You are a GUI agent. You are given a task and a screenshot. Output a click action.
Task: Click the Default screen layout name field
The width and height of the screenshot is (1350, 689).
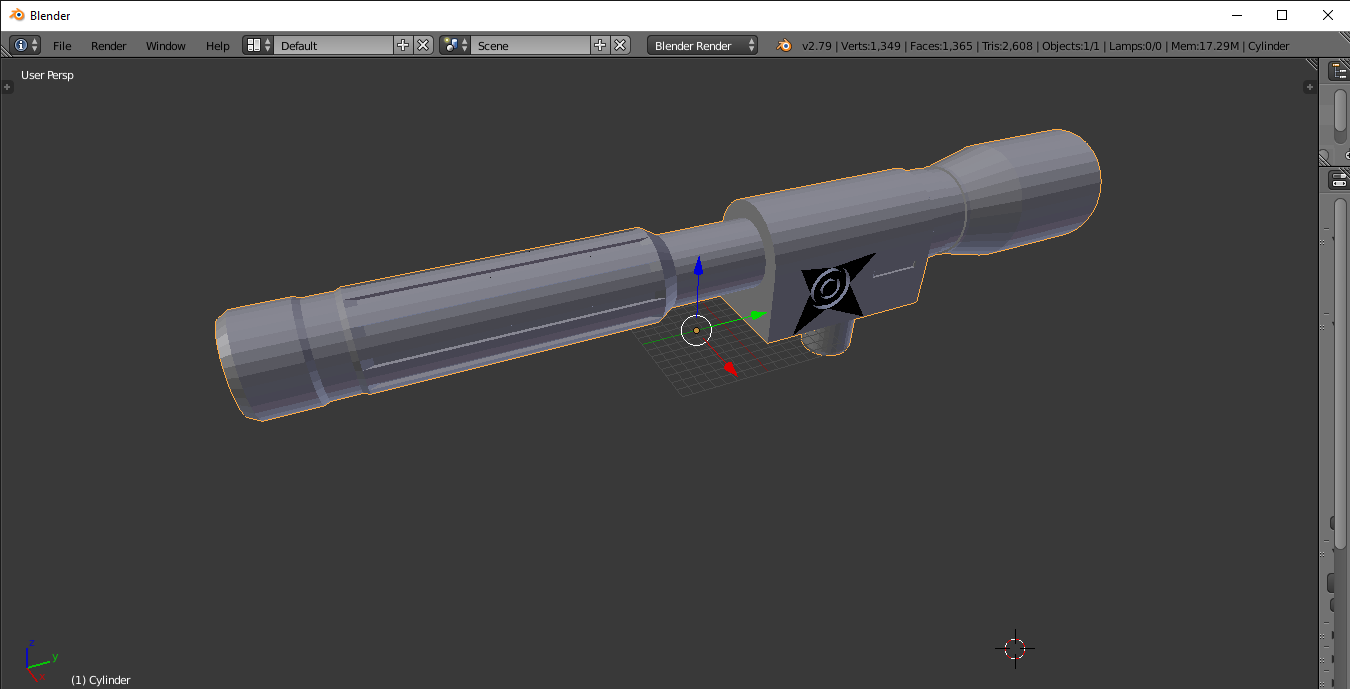(334, 45)
